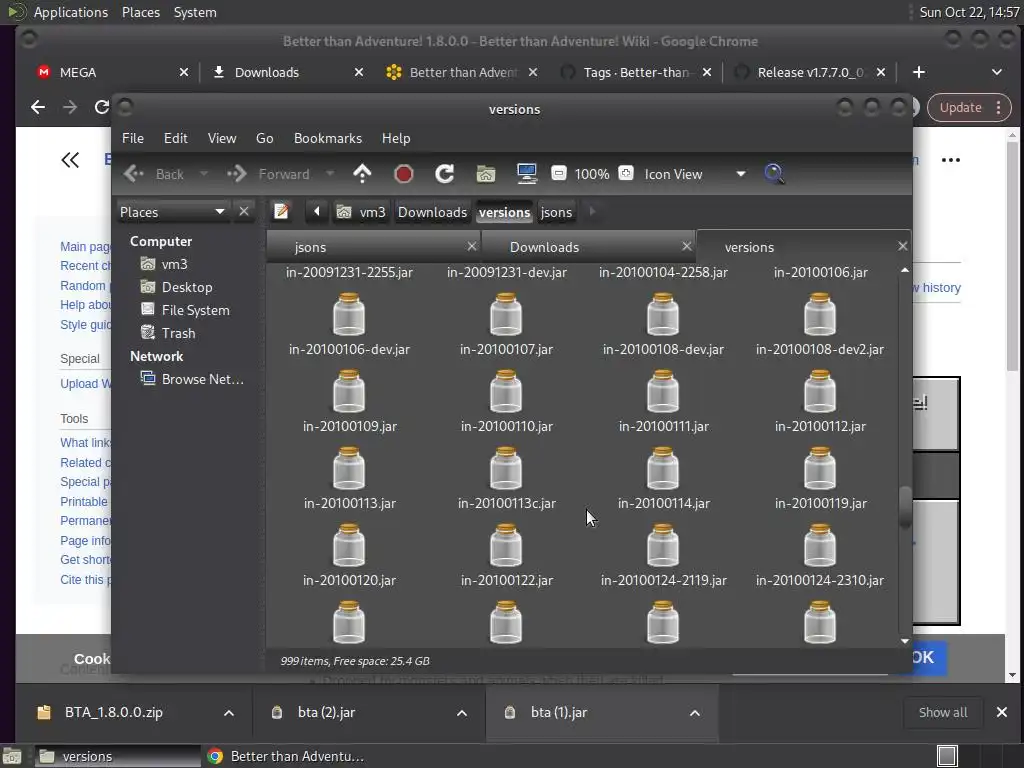Reload the current folder view
This screenshot has width=1024, height=768.
click(445, 174)
